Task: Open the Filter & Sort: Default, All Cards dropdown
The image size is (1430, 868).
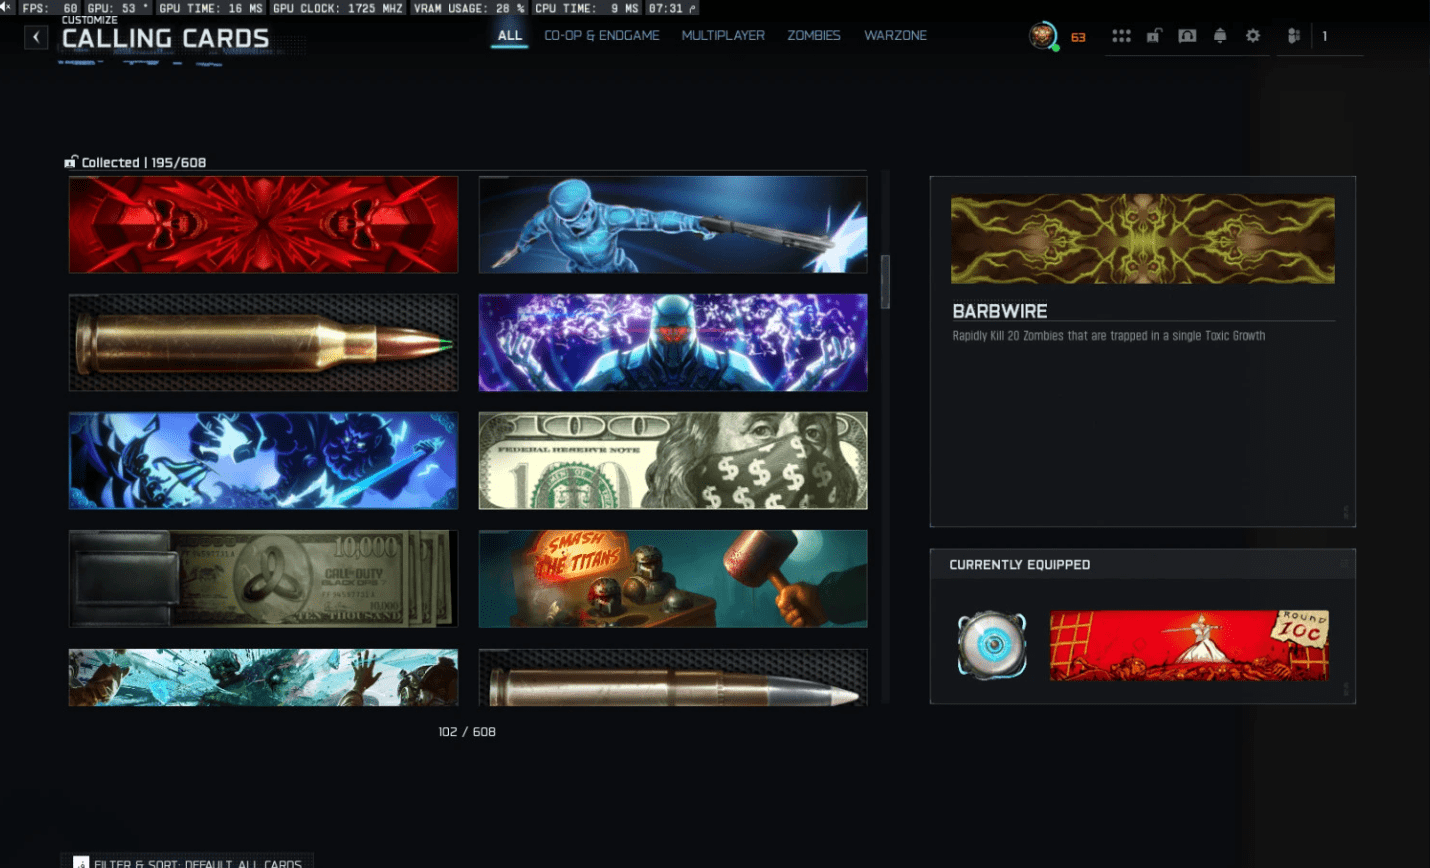Action: point(187,862)
